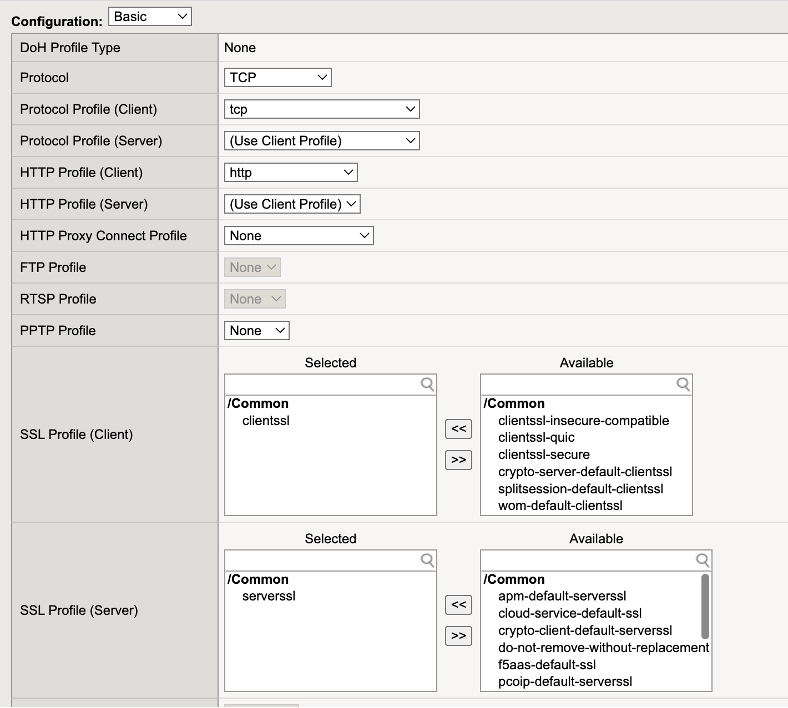Expand Protocol Profile (Client) dropdown
Viewport: 788px width, 708px height.
click(x=321, y=110)
